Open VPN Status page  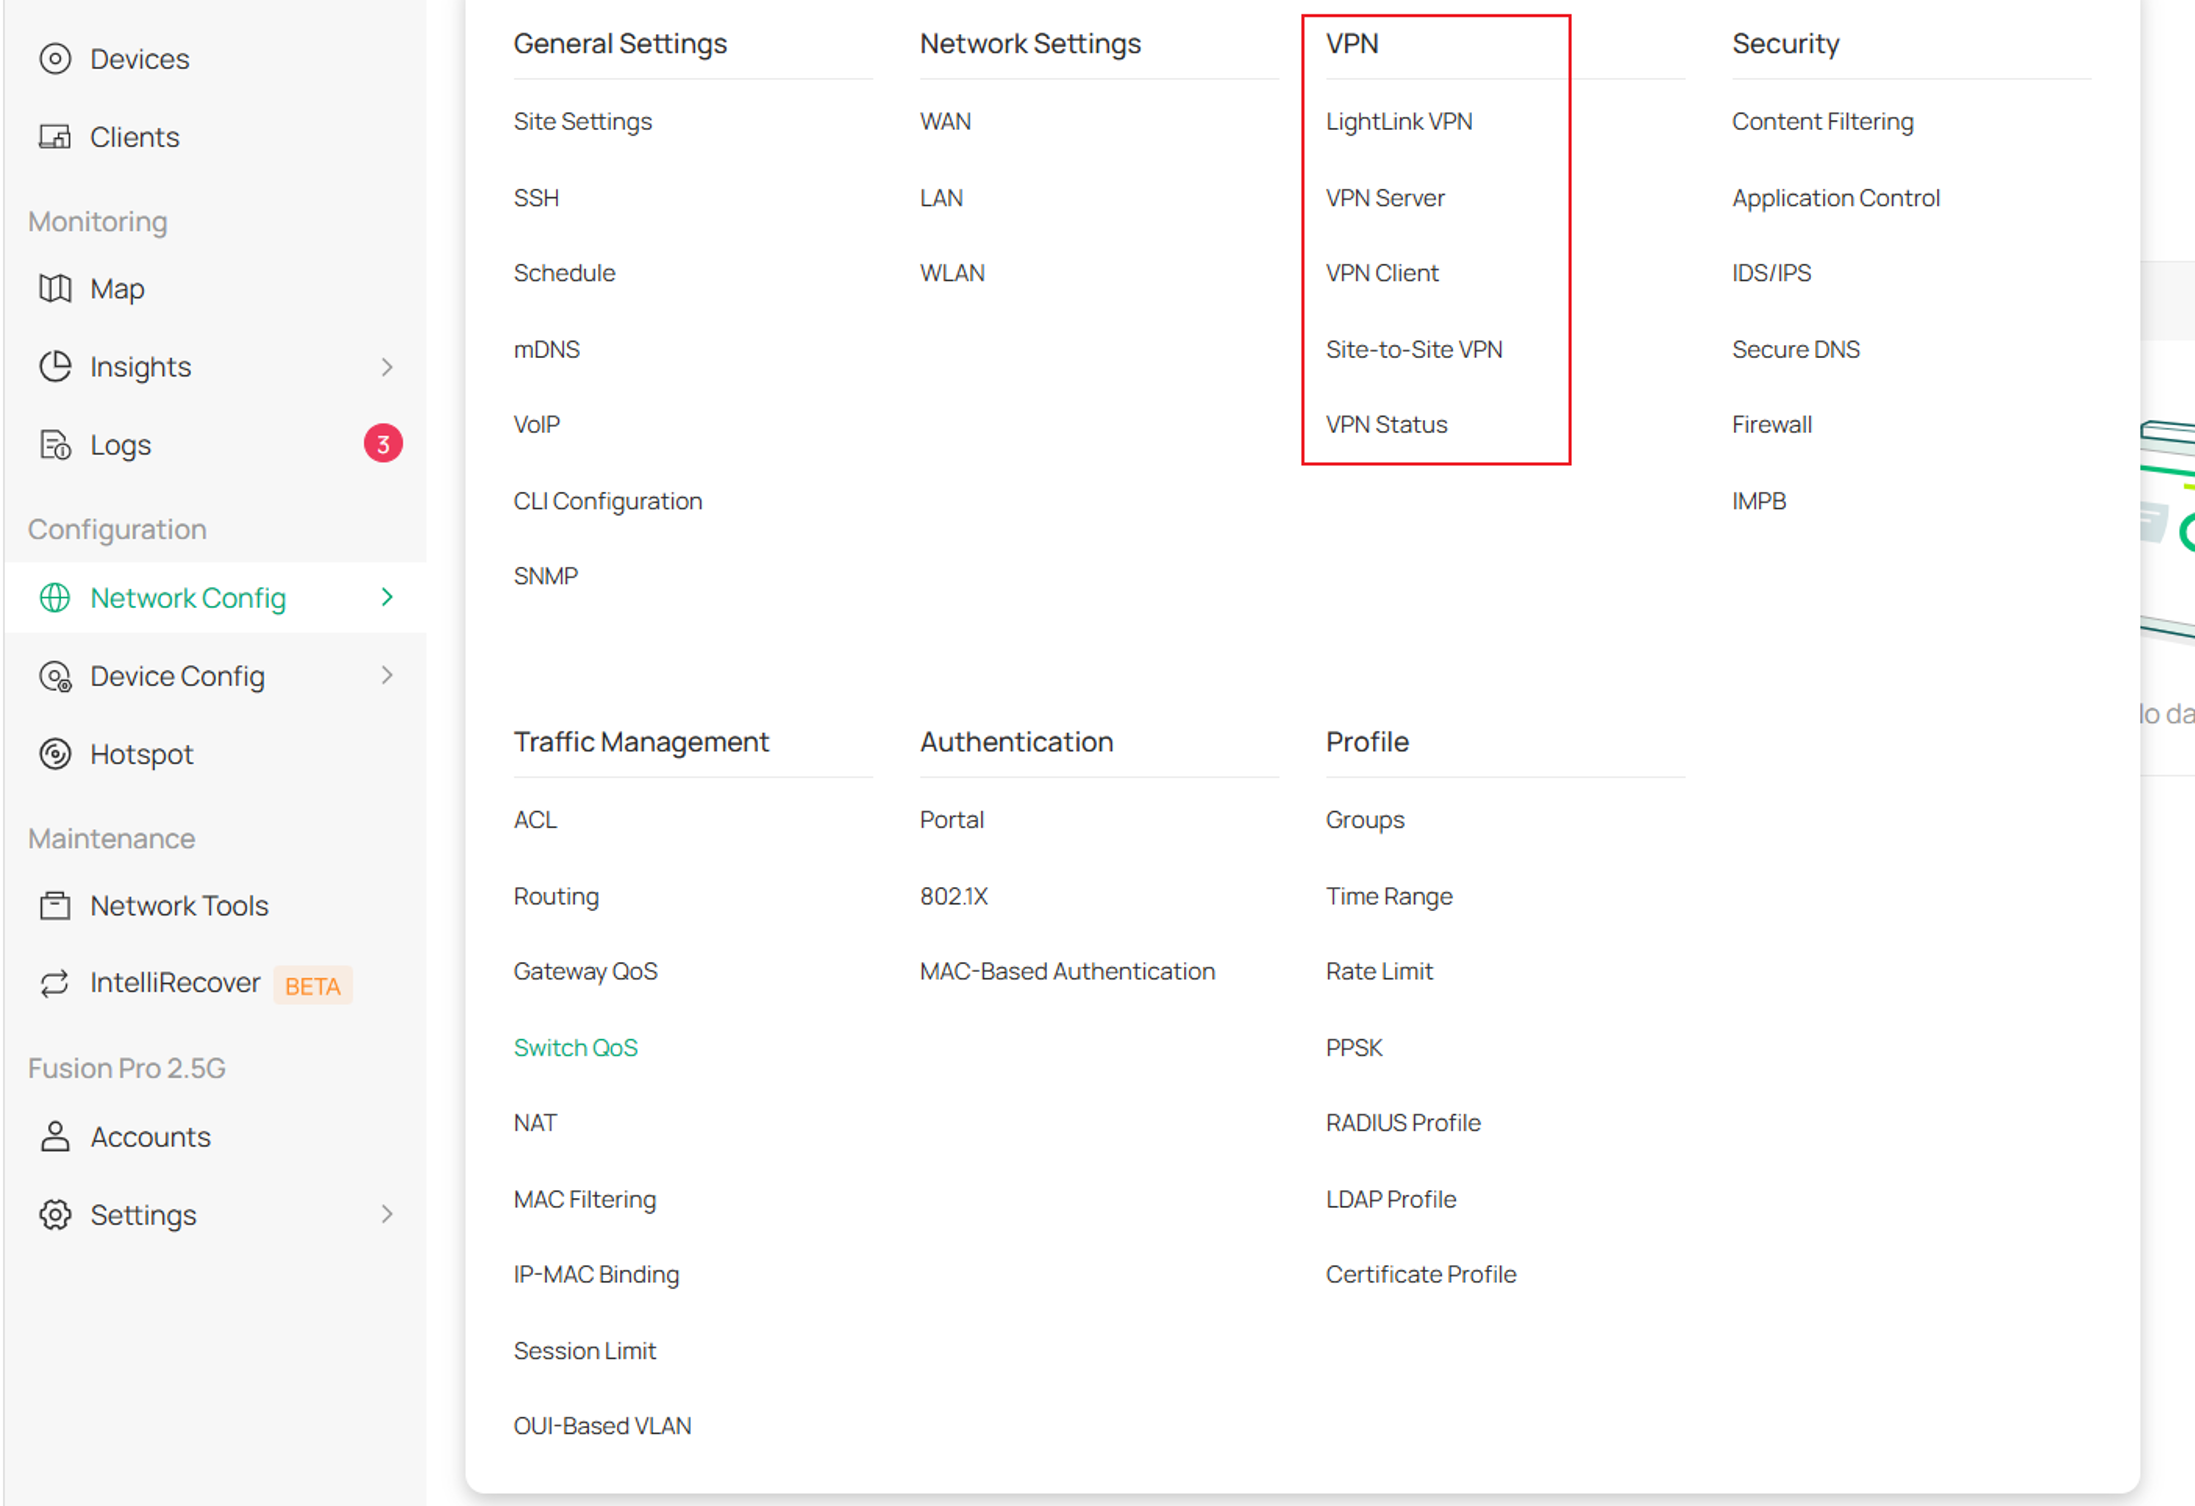click(x=1386, y=425)
